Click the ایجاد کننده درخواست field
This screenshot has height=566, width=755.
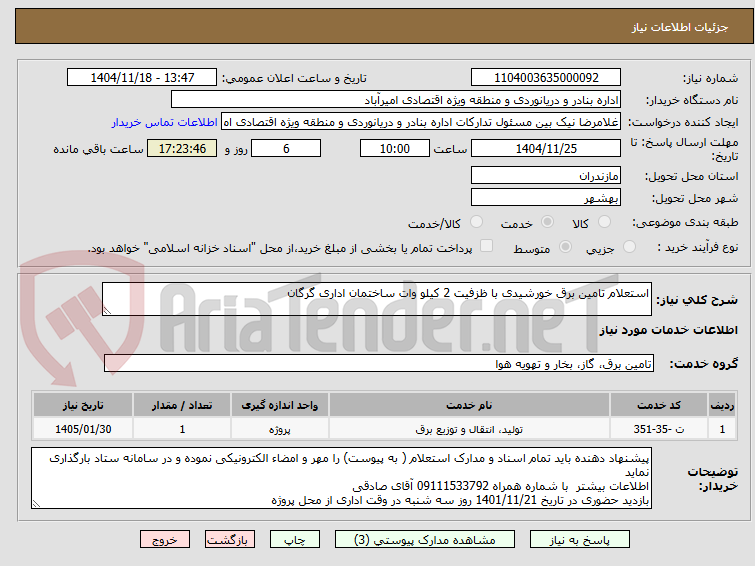click(421, 122)
